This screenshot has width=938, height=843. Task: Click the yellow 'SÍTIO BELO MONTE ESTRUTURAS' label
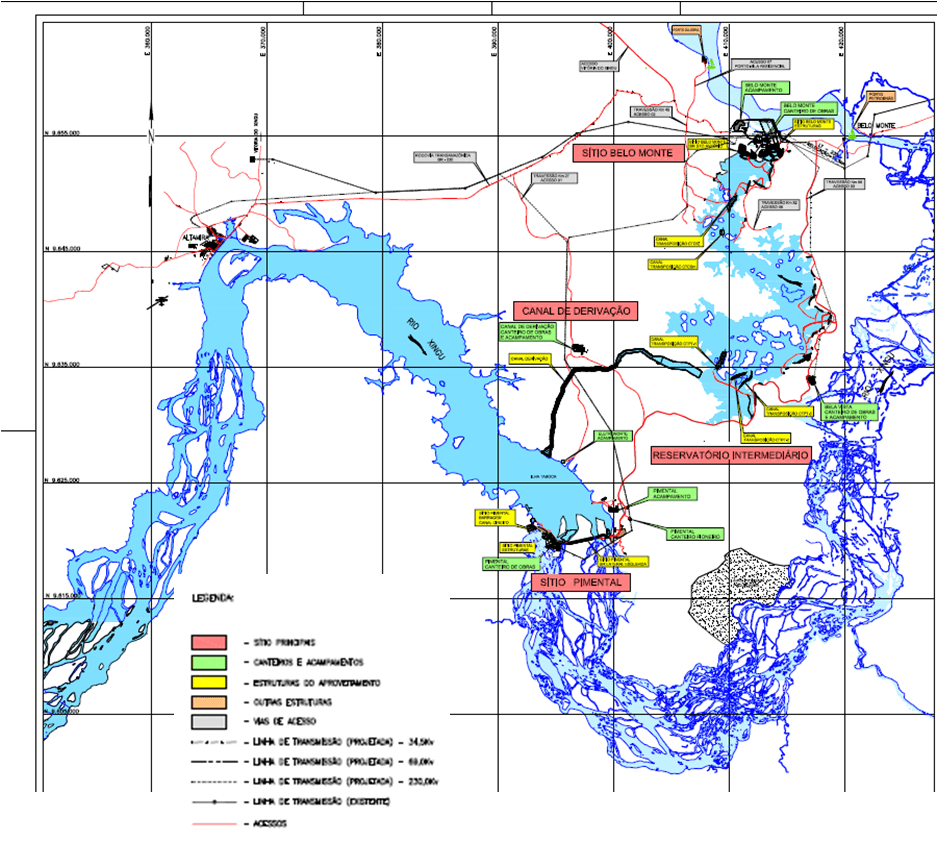click(813, 124)
